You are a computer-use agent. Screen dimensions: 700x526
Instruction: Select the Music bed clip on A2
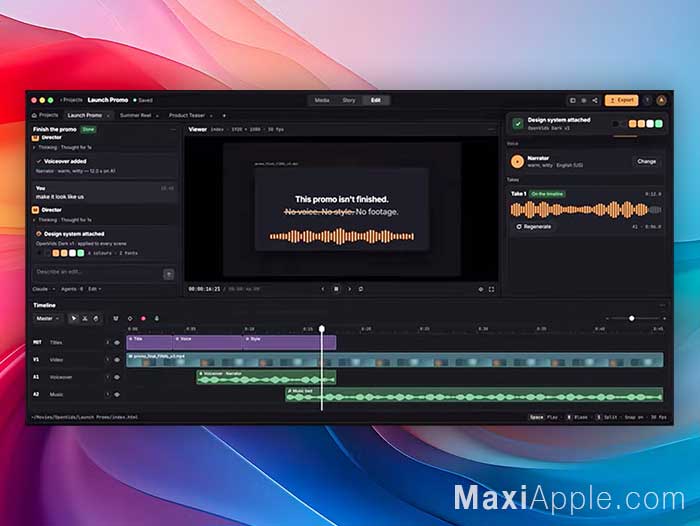(x=474, y=395)
